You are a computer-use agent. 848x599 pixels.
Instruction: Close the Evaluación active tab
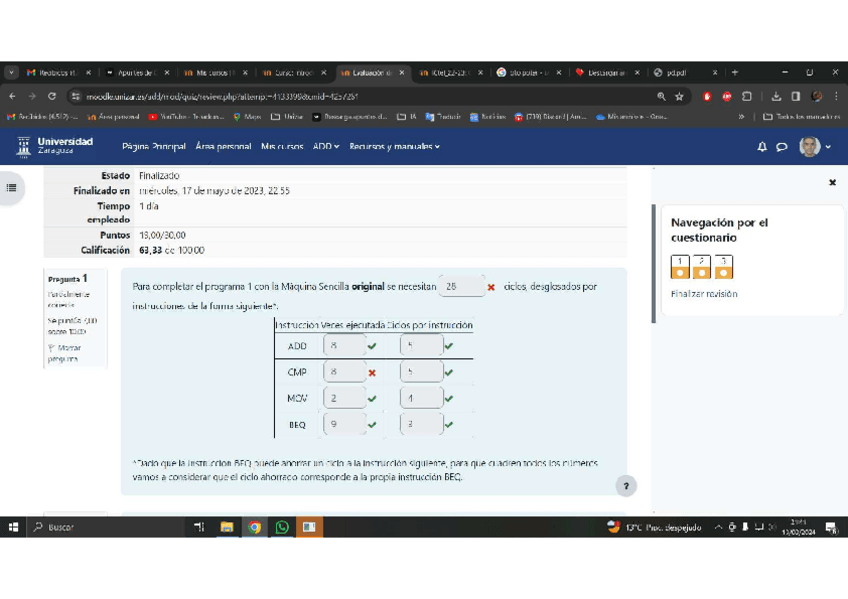tap(401, 72)
